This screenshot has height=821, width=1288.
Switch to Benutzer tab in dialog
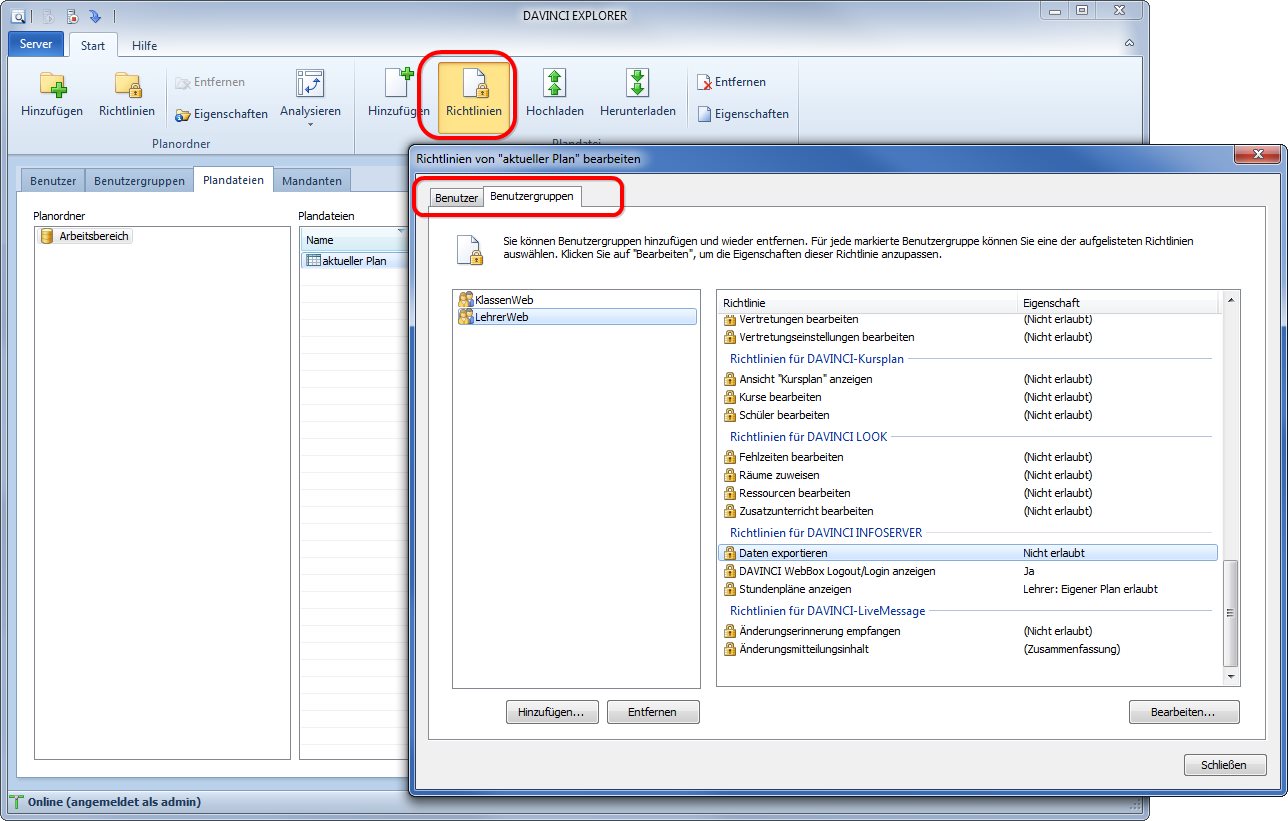456,198
